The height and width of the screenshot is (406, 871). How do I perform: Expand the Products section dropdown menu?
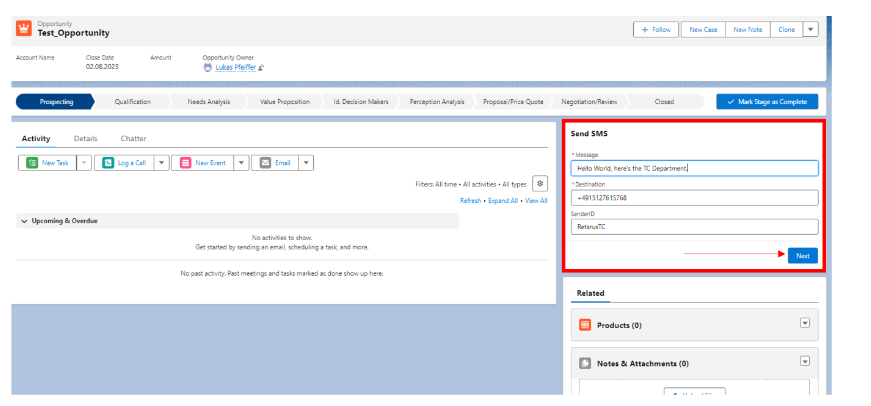[805, 322]
